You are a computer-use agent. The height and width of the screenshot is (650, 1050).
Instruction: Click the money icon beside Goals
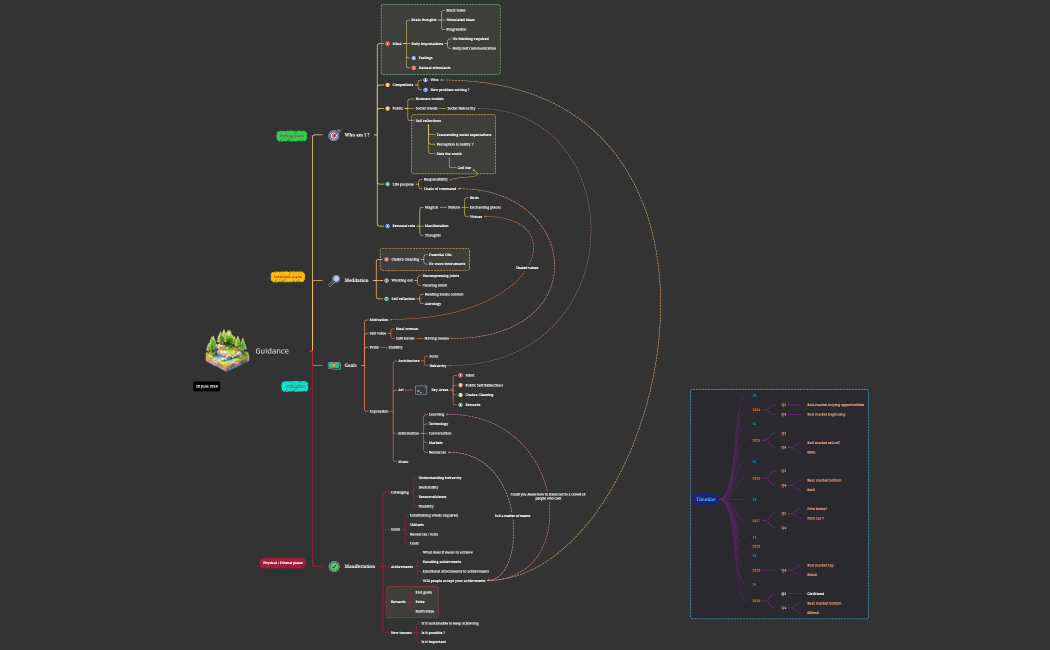tap(334, 366)
